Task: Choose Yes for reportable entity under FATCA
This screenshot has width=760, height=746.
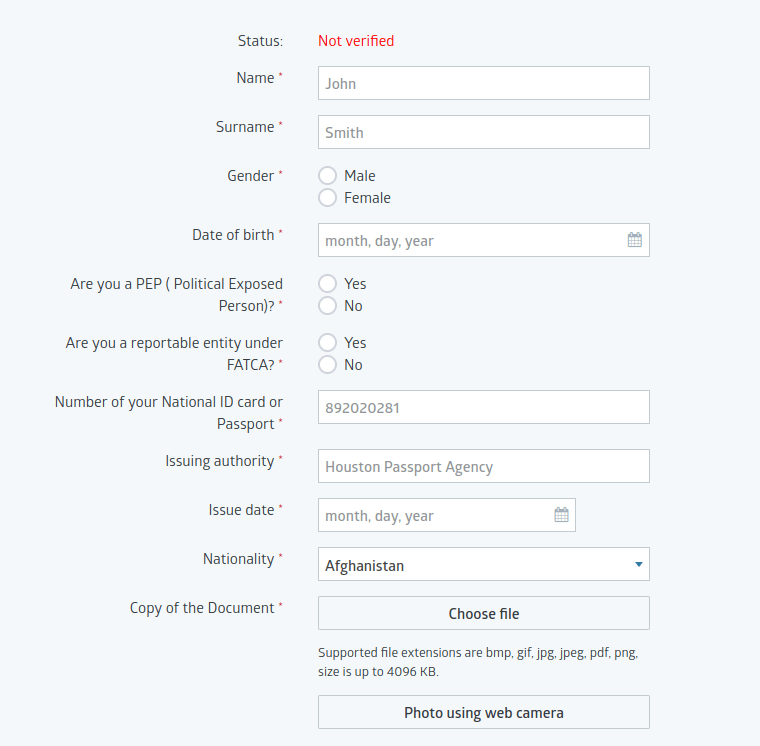Action: pos(327,343)
